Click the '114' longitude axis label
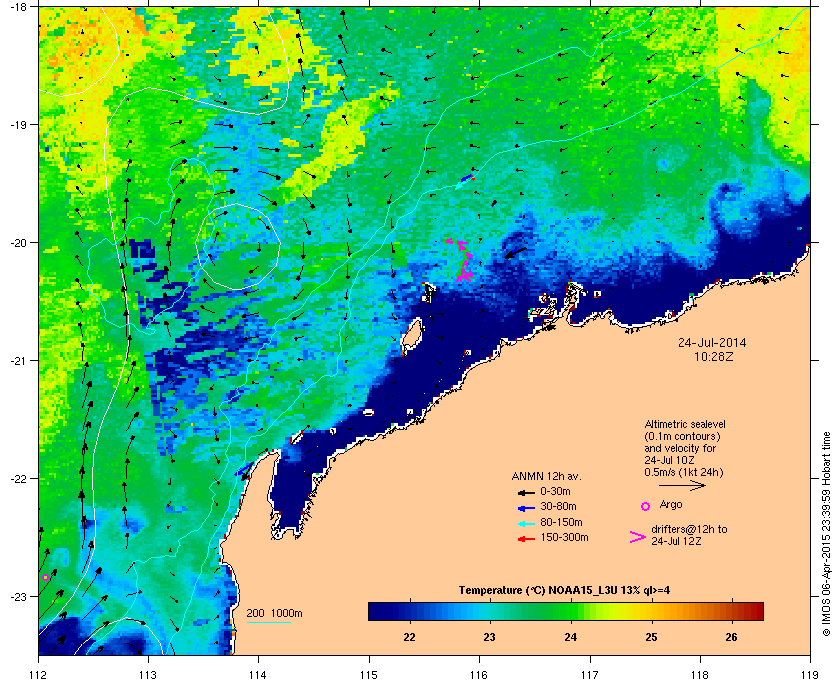The image size is (840, 680). tap(258, 675)
